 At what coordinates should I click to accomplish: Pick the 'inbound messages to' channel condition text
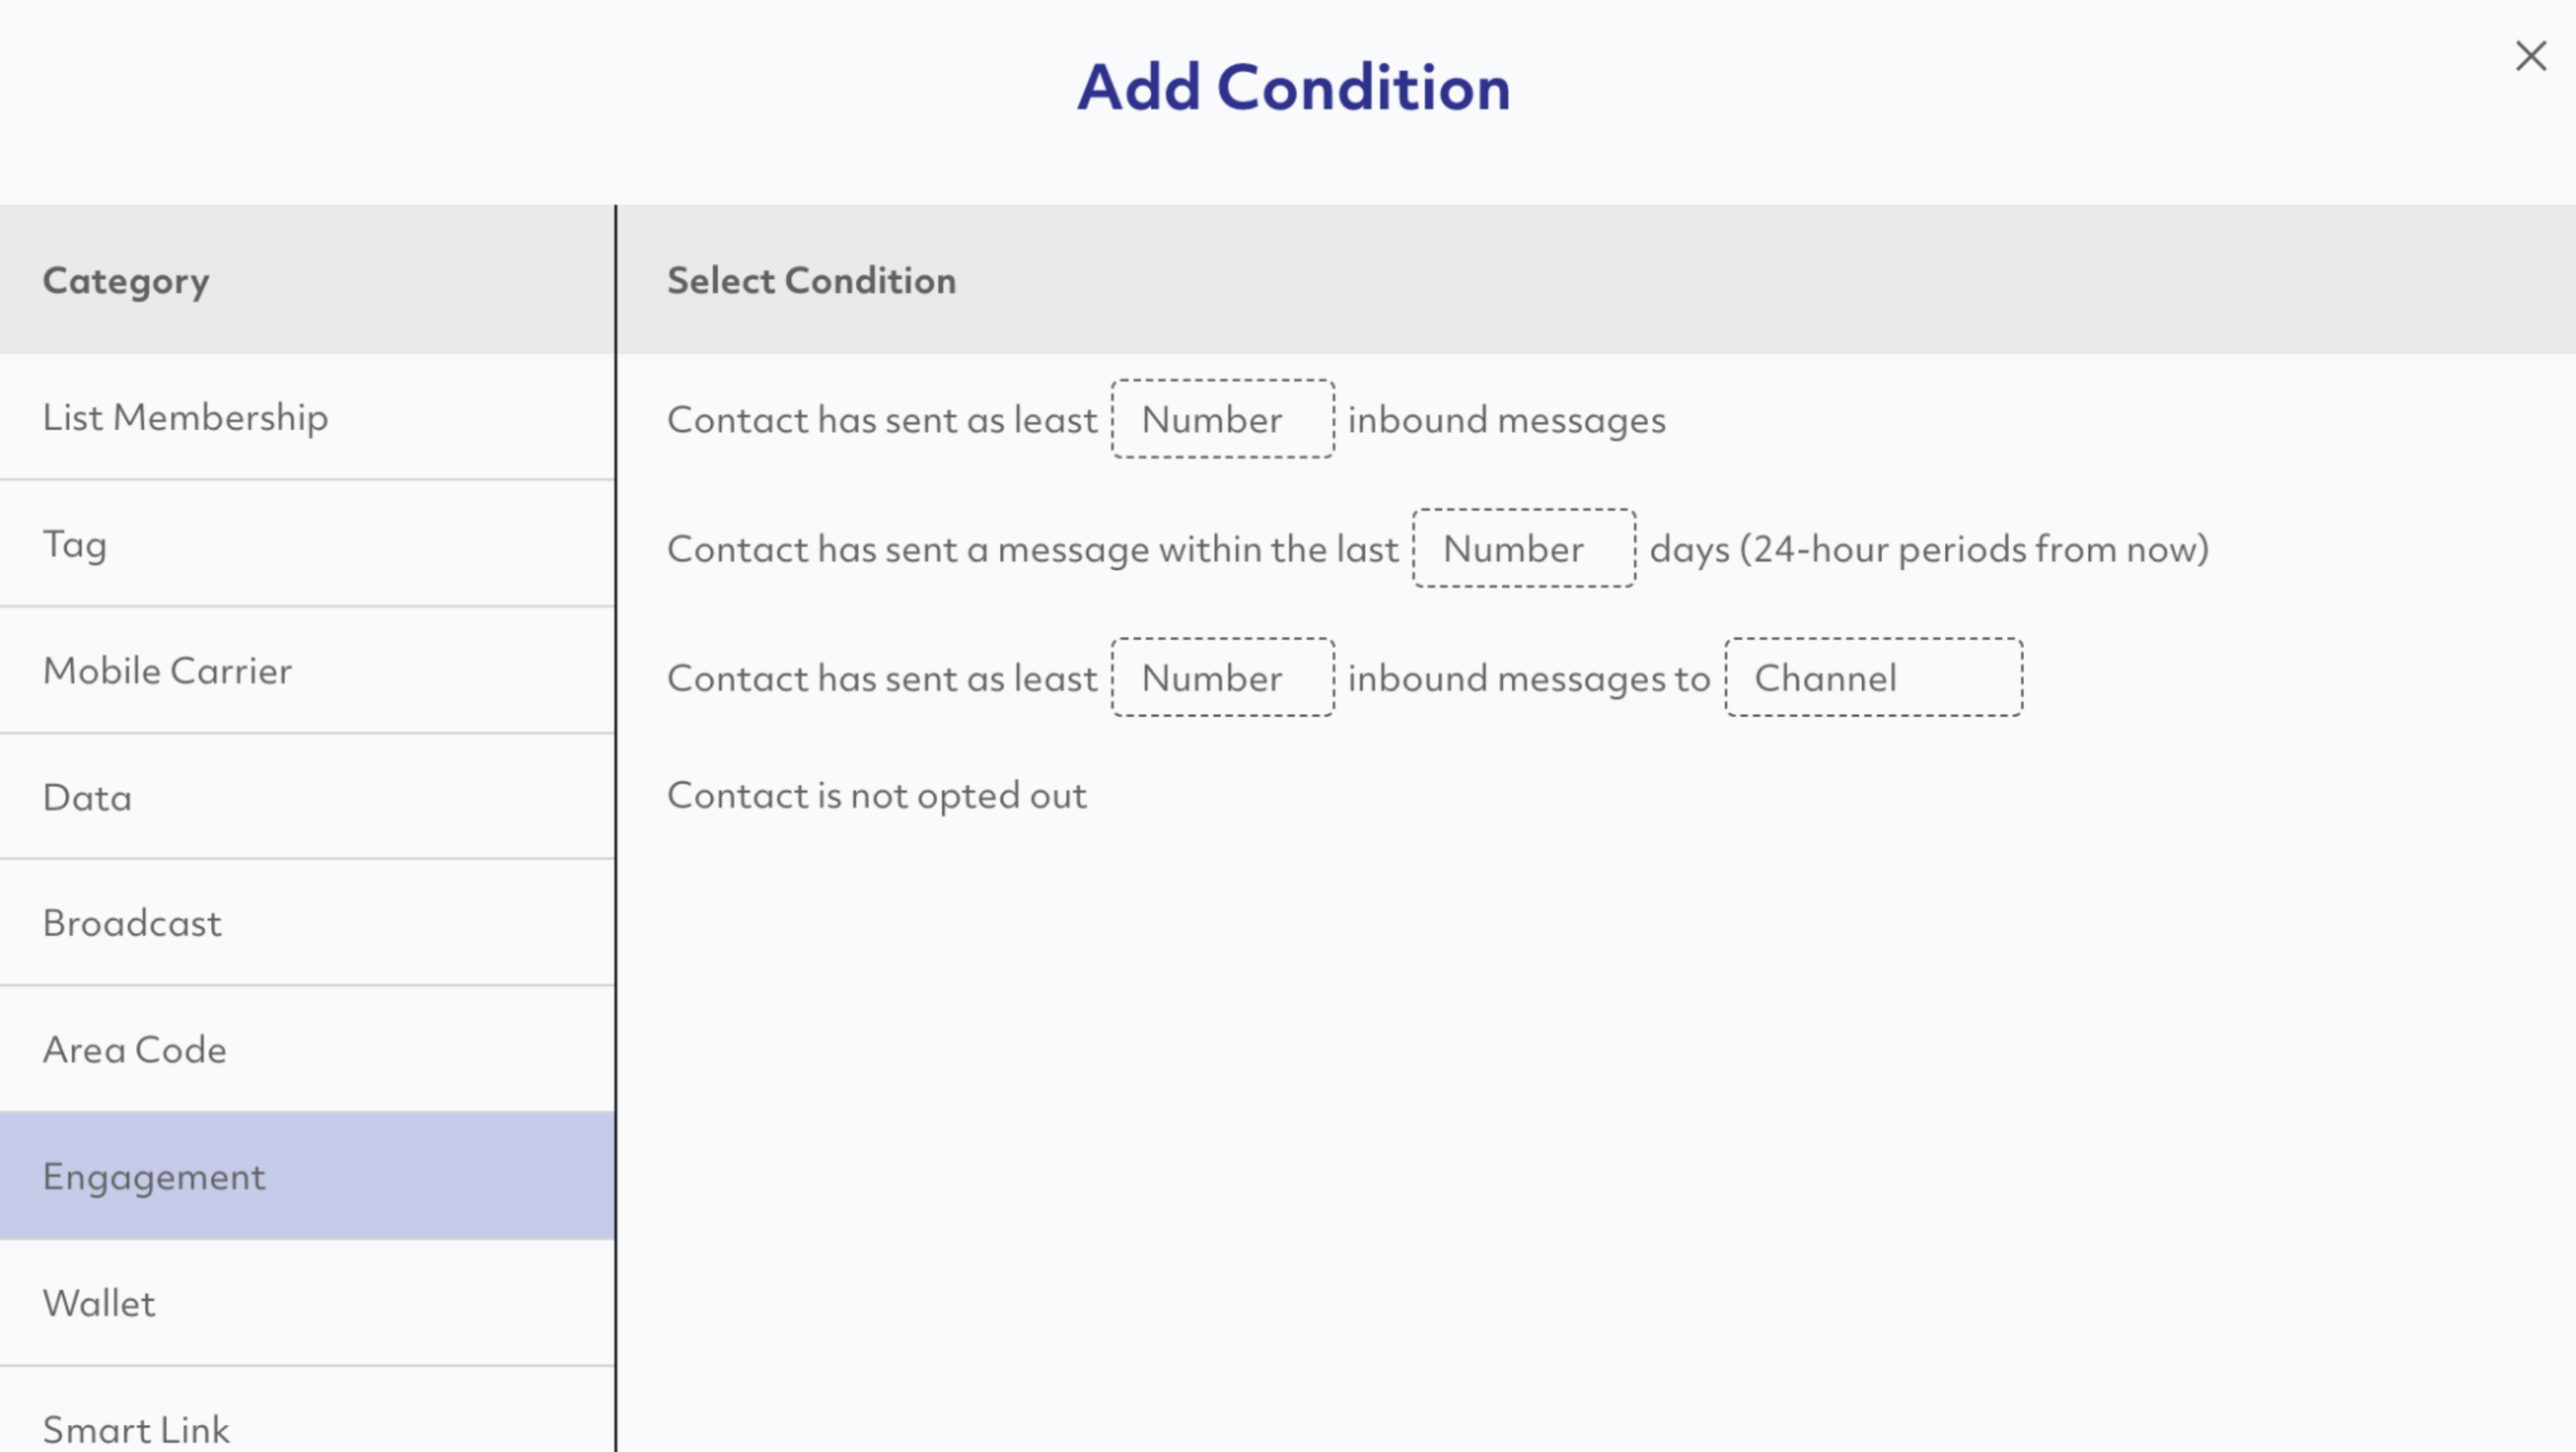(x=1529, y=678)
